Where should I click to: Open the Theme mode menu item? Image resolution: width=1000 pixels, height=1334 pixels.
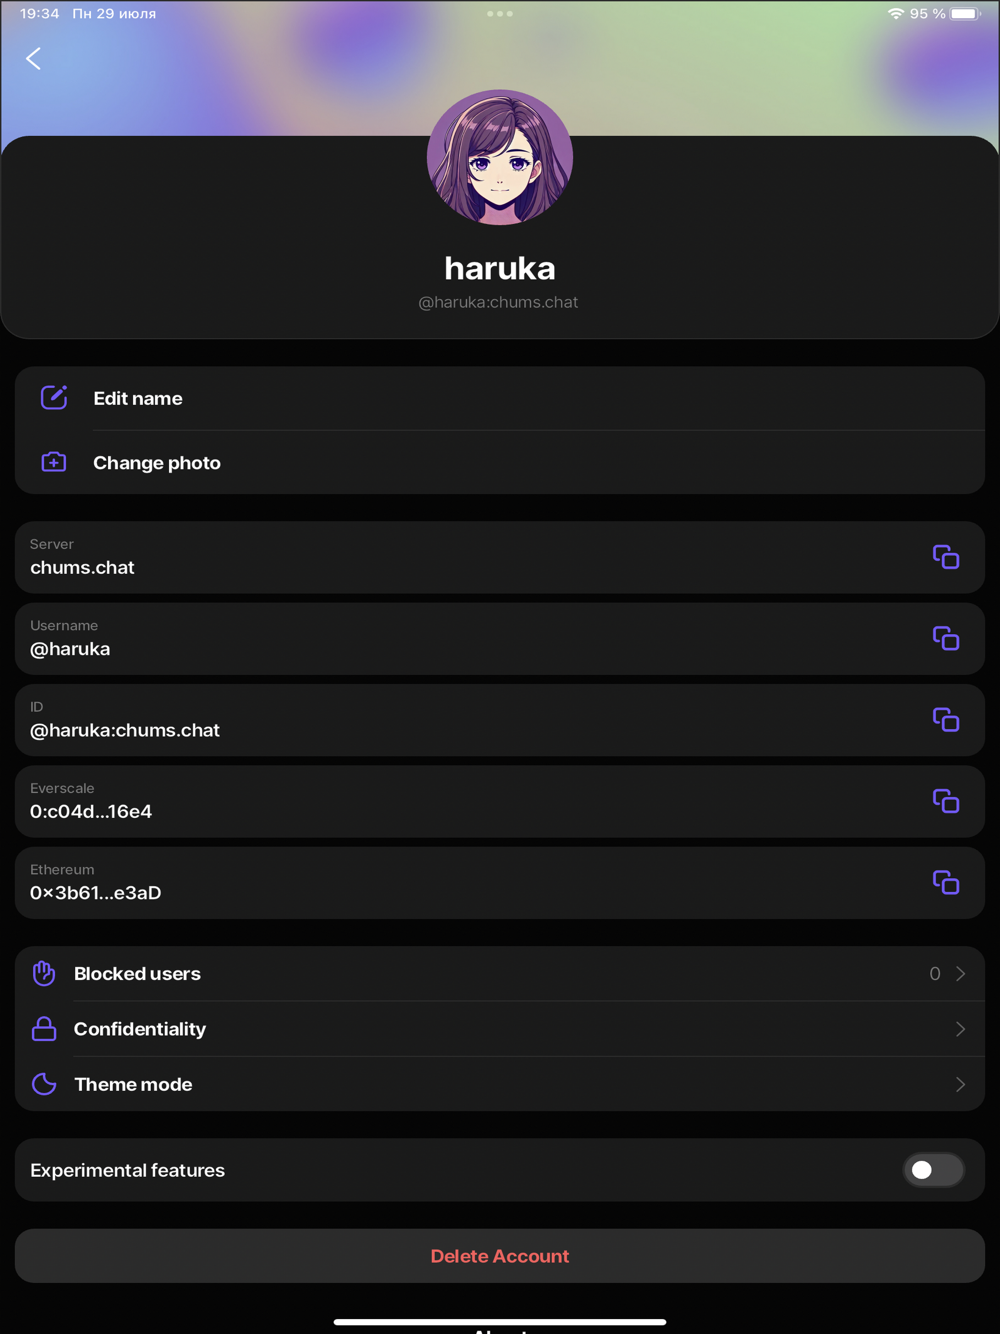[x=133, y=1085]
